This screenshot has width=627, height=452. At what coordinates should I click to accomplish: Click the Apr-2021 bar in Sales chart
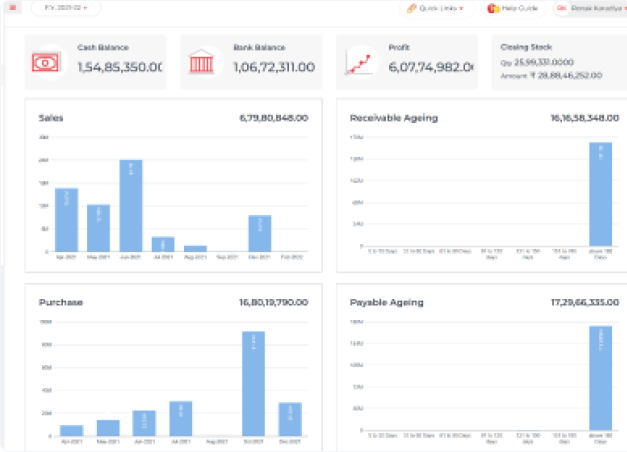tap(66, 219)
